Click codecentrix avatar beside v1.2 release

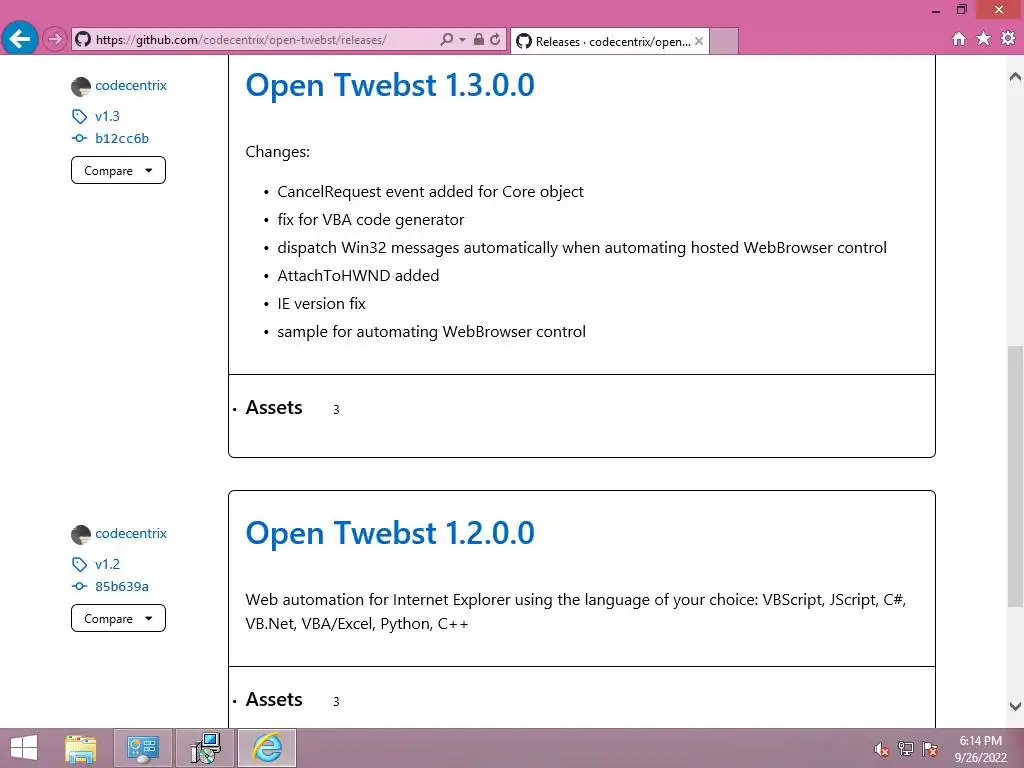[80, 534]
